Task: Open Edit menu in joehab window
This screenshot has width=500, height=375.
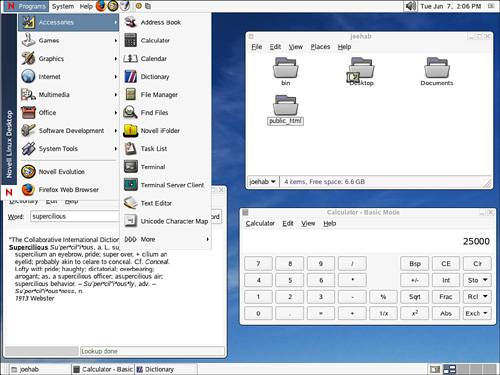Action: 275,47
